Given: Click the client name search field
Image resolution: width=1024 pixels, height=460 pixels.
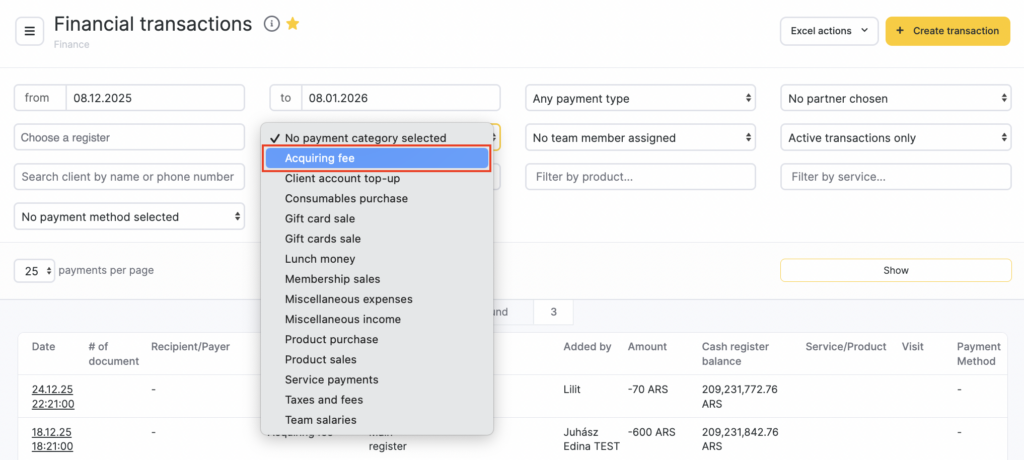Looking at the screenshot, I should click(129, 177).
